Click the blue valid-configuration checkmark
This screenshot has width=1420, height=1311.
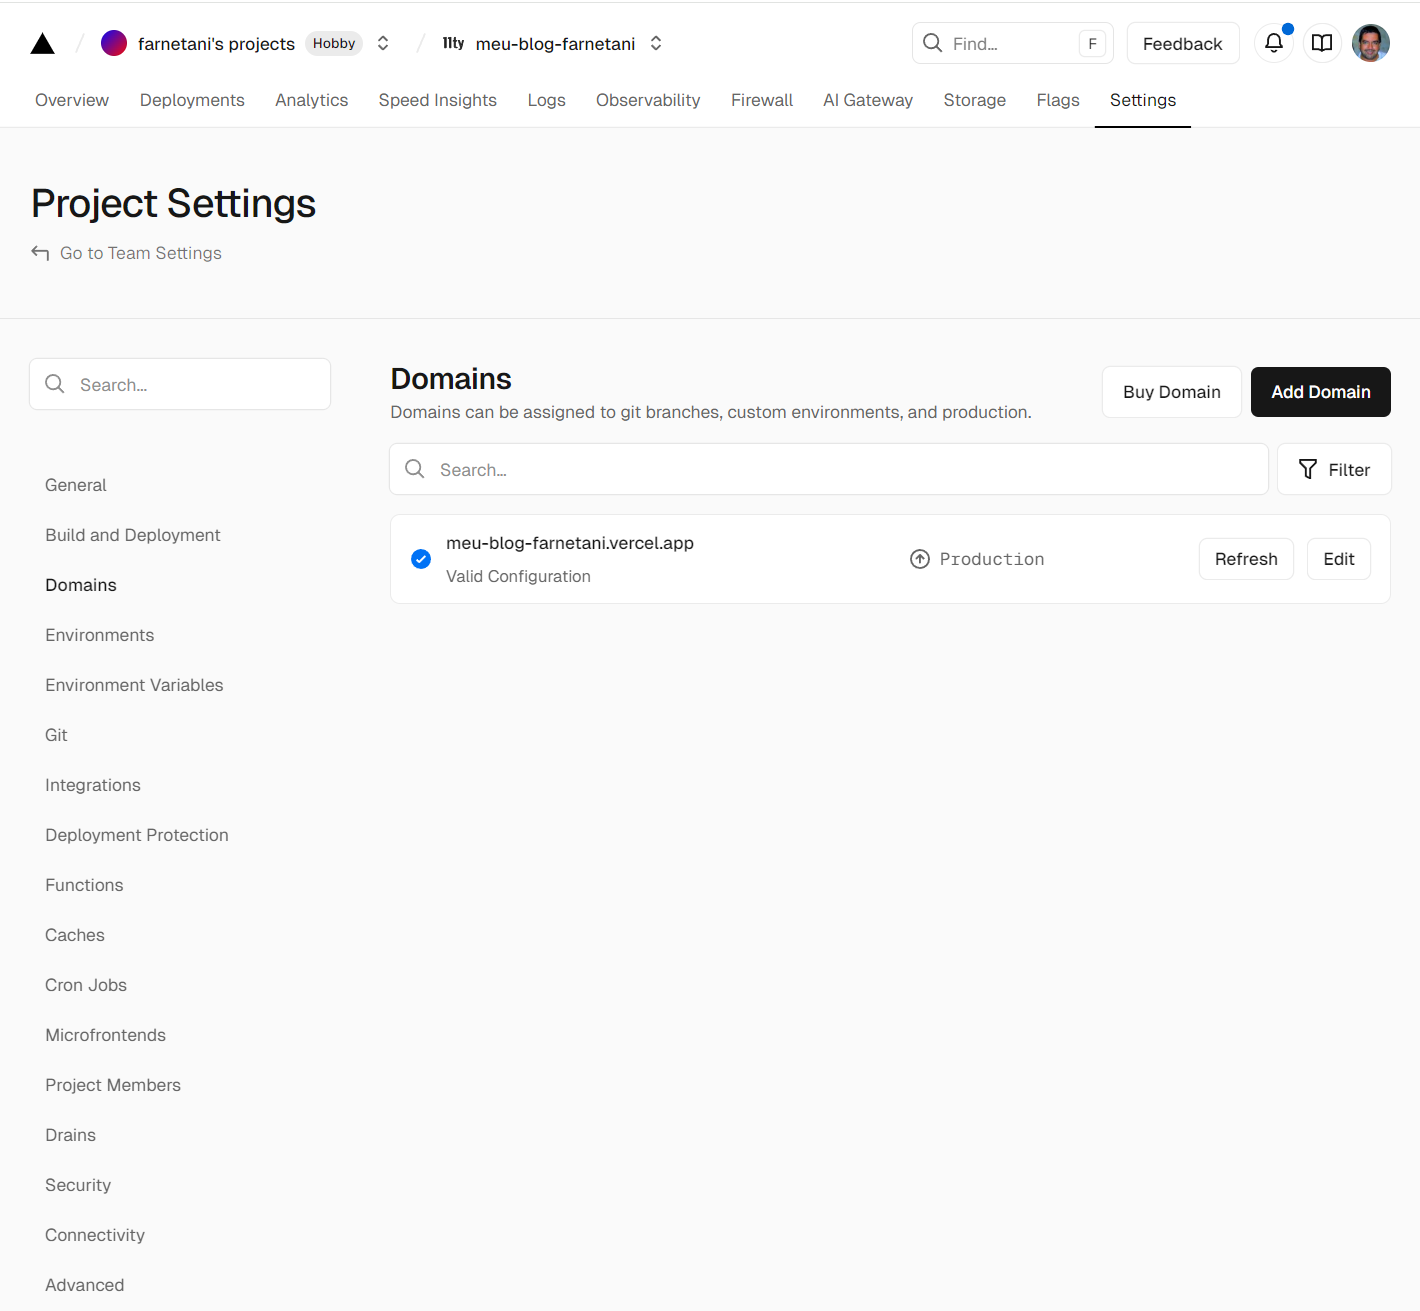pos(421,559)
